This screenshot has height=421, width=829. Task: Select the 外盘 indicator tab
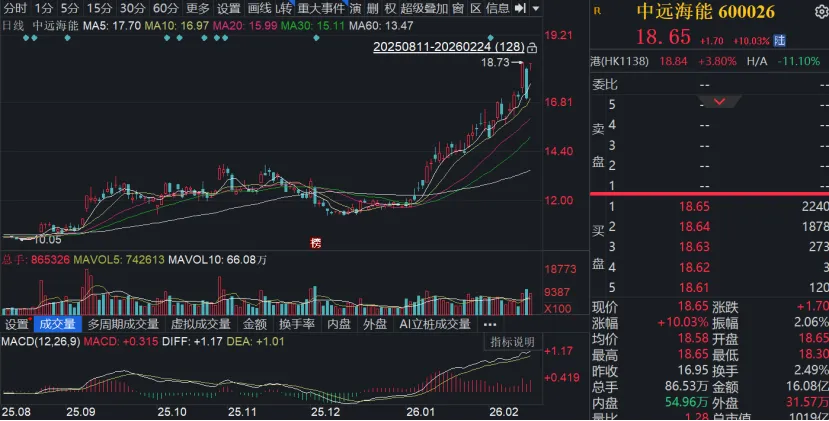[375, 324]
